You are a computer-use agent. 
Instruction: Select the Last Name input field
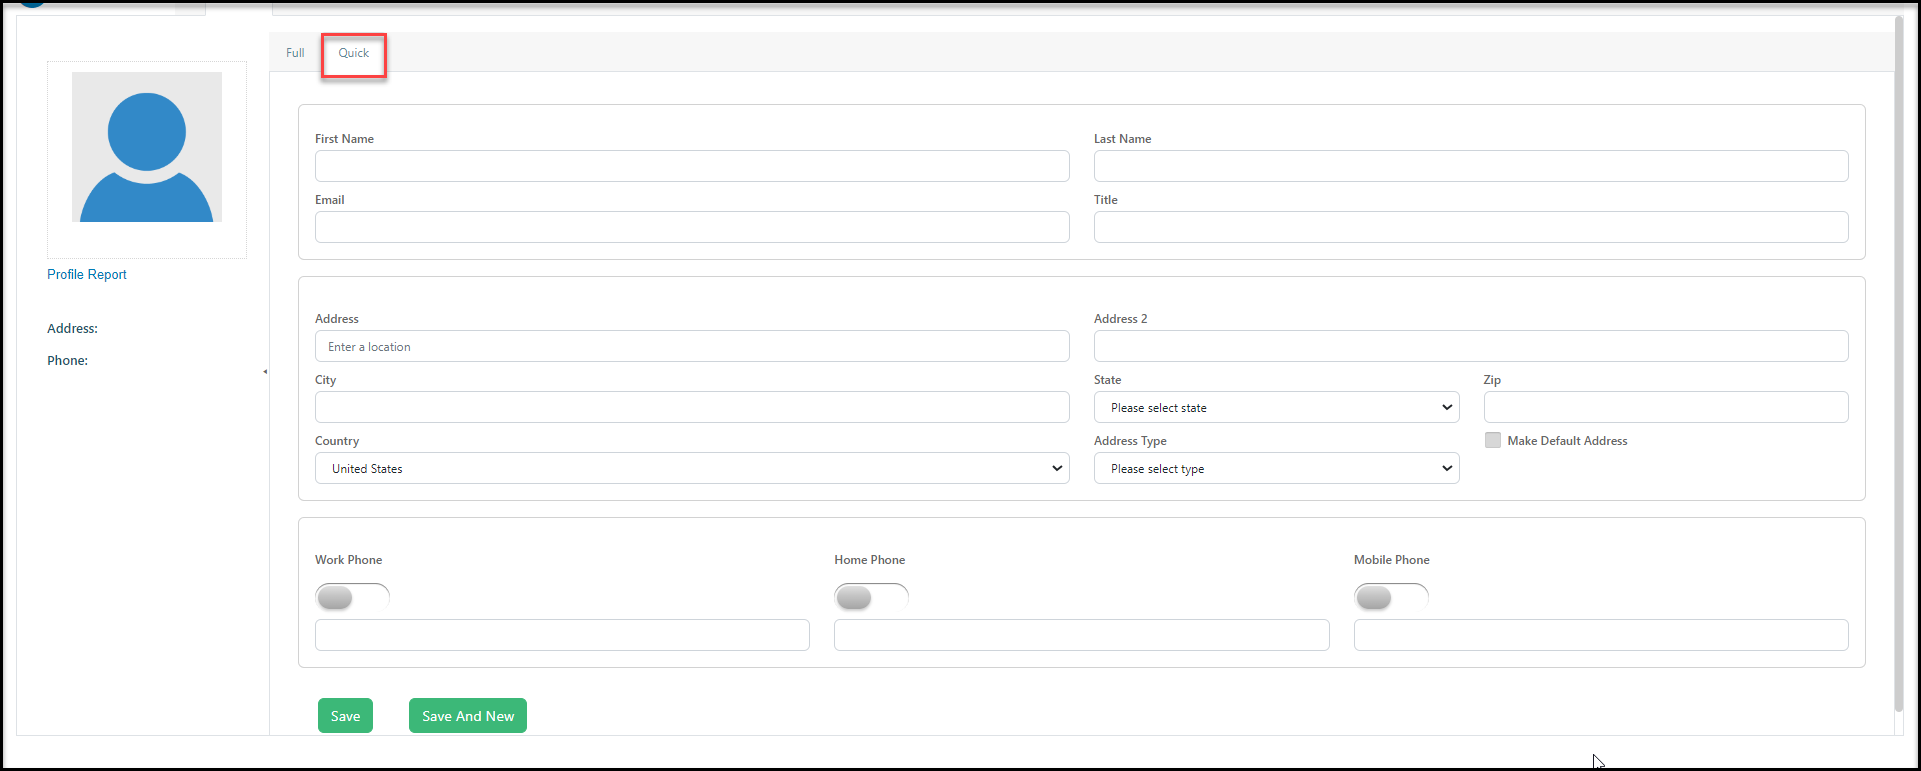coord(1471,166)
